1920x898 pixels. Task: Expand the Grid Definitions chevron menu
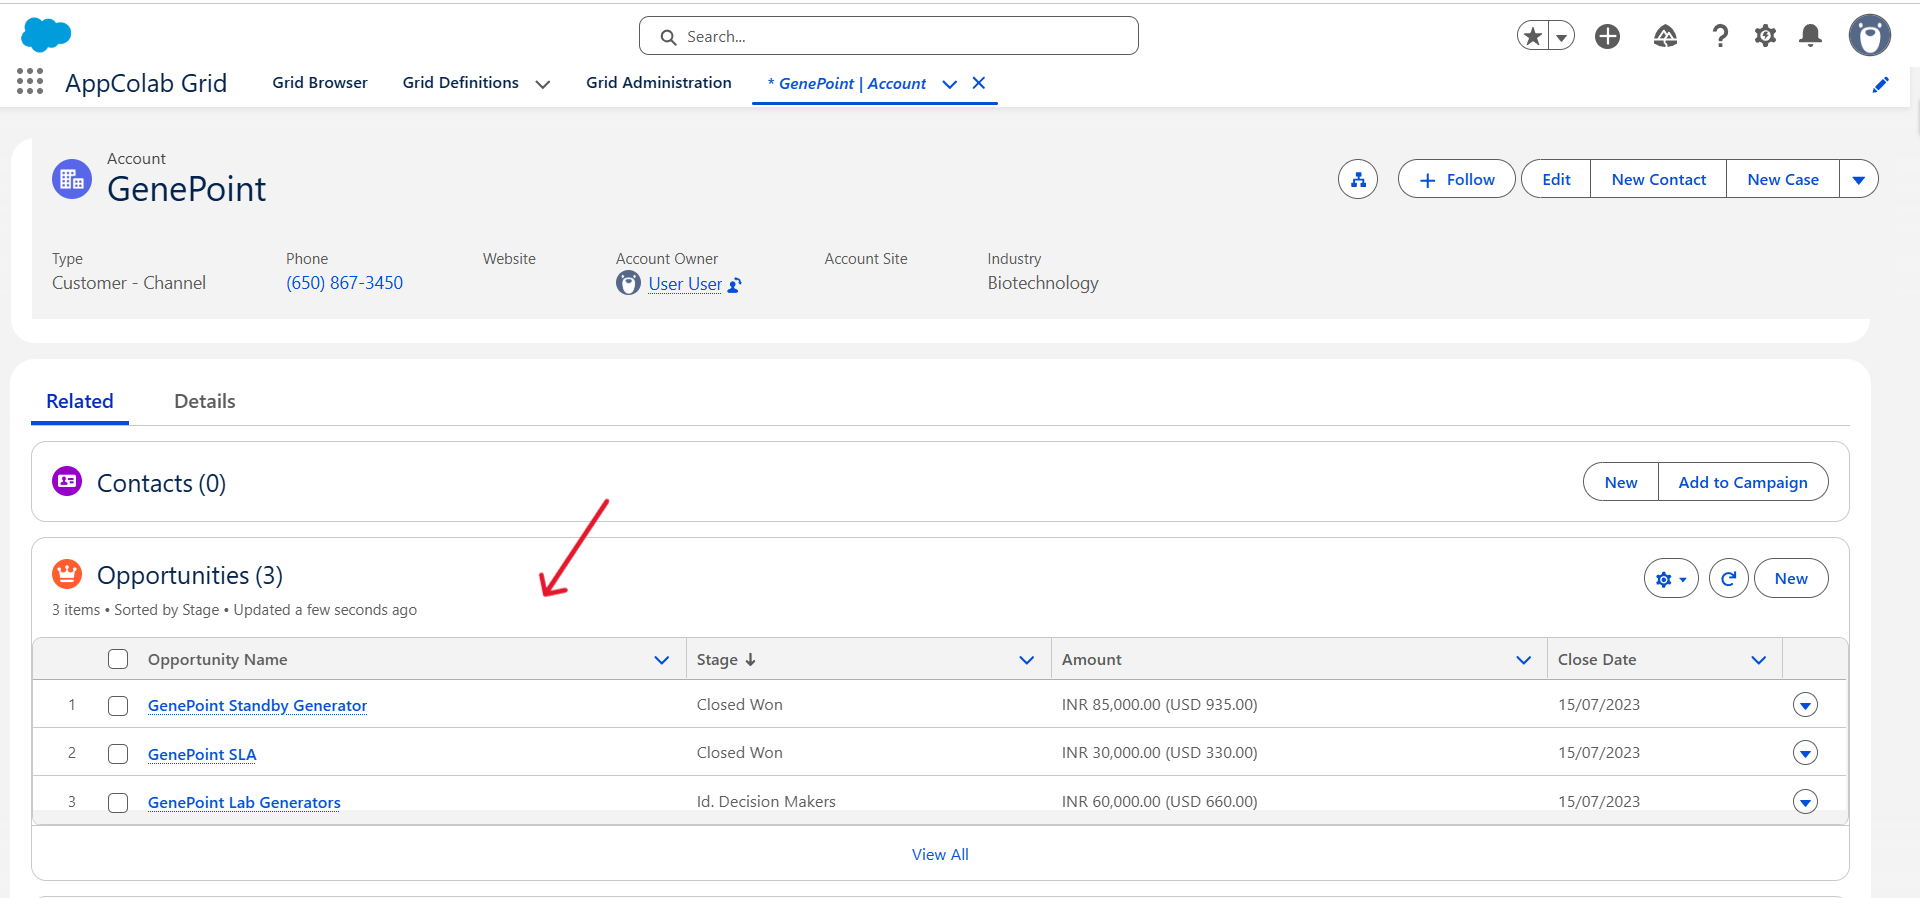click(543, 84)
